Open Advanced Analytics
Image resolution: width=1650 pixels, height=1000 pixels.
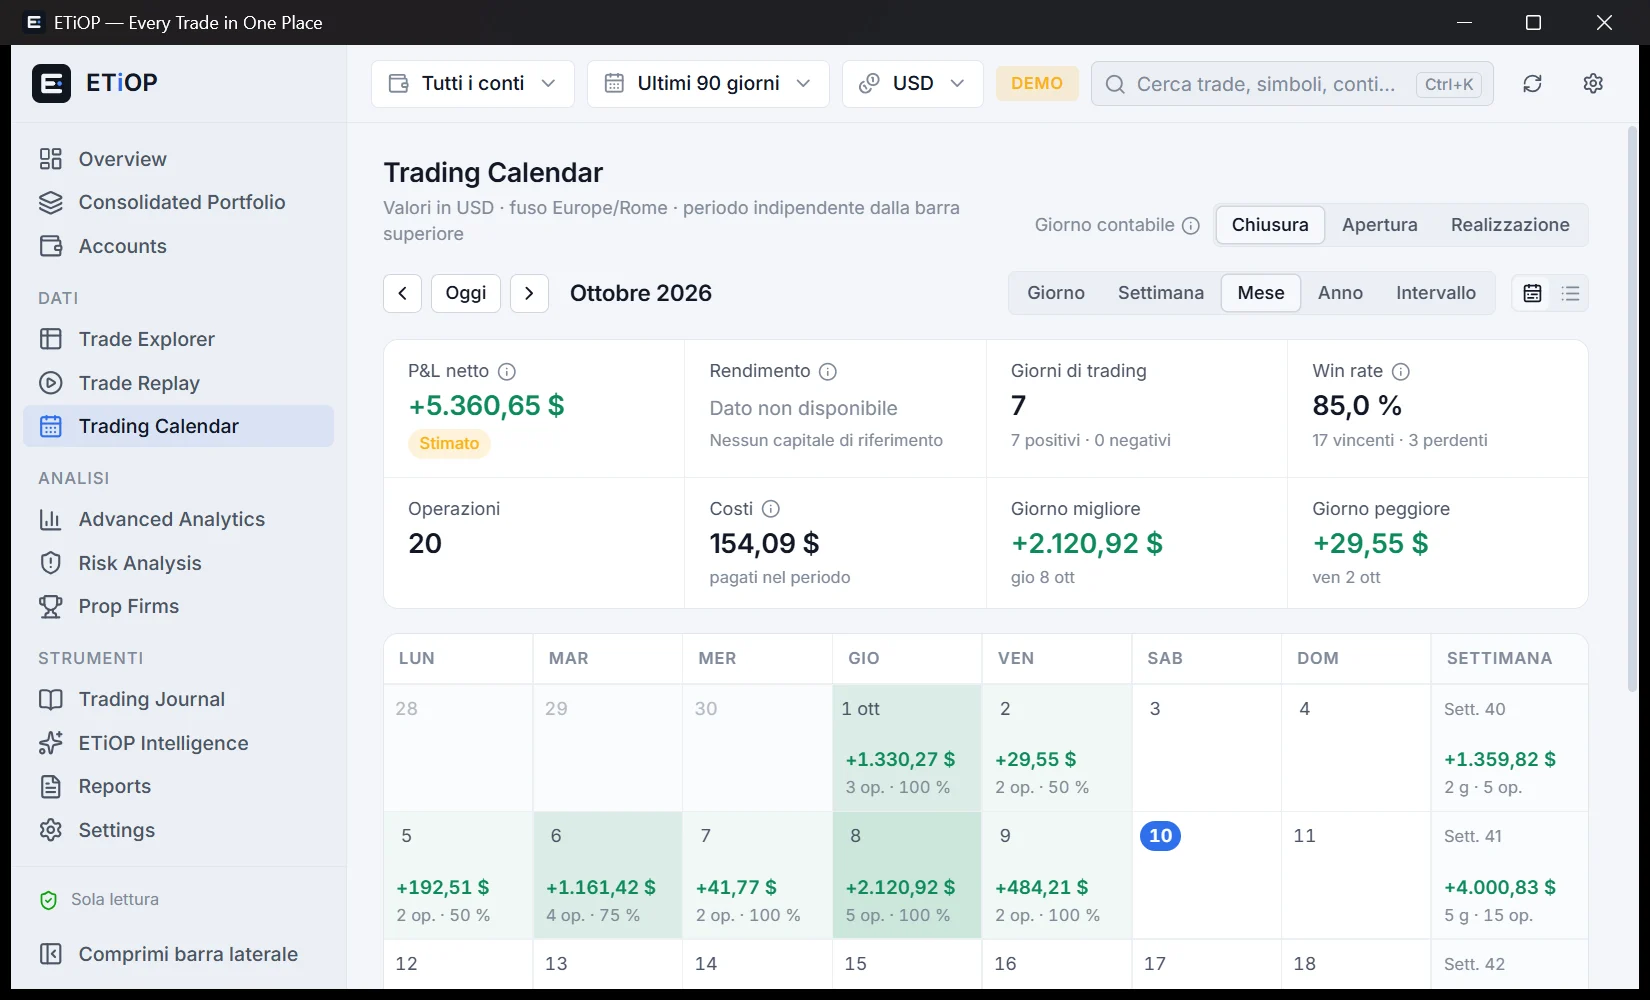(x=178, y=519)
